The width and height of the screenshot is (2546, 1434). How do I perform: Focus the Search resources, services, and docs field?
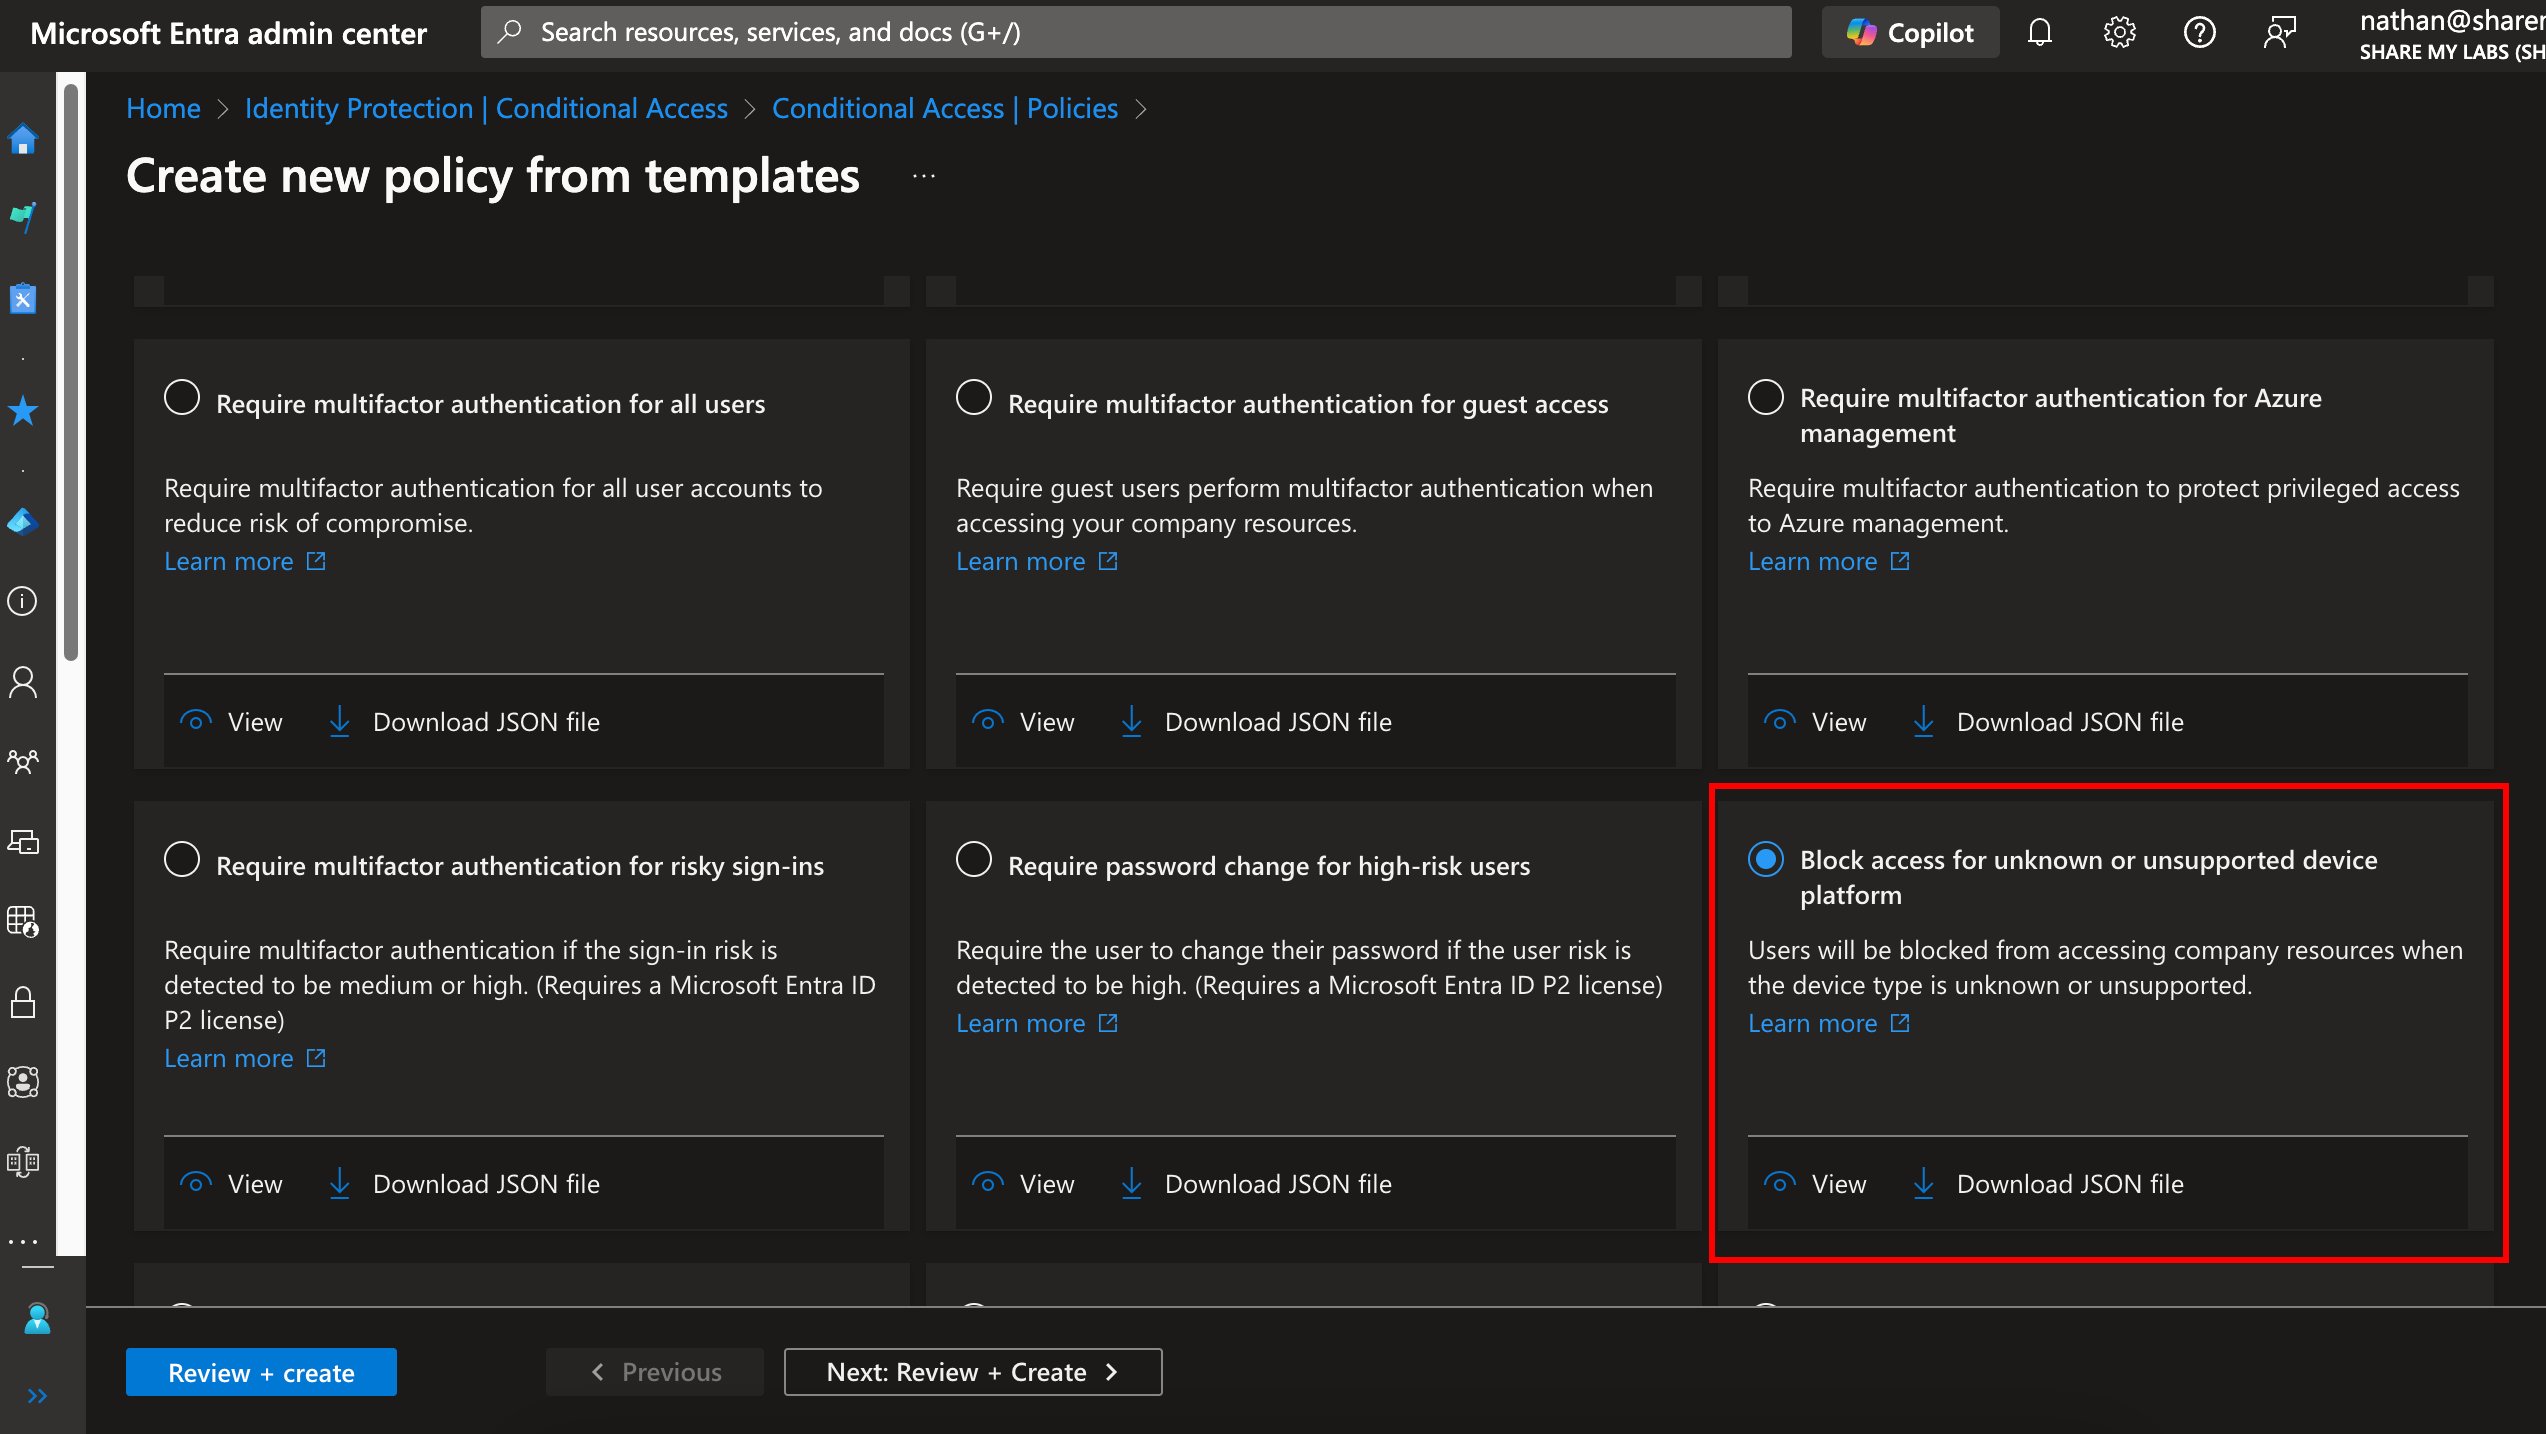coord(1136,32)
